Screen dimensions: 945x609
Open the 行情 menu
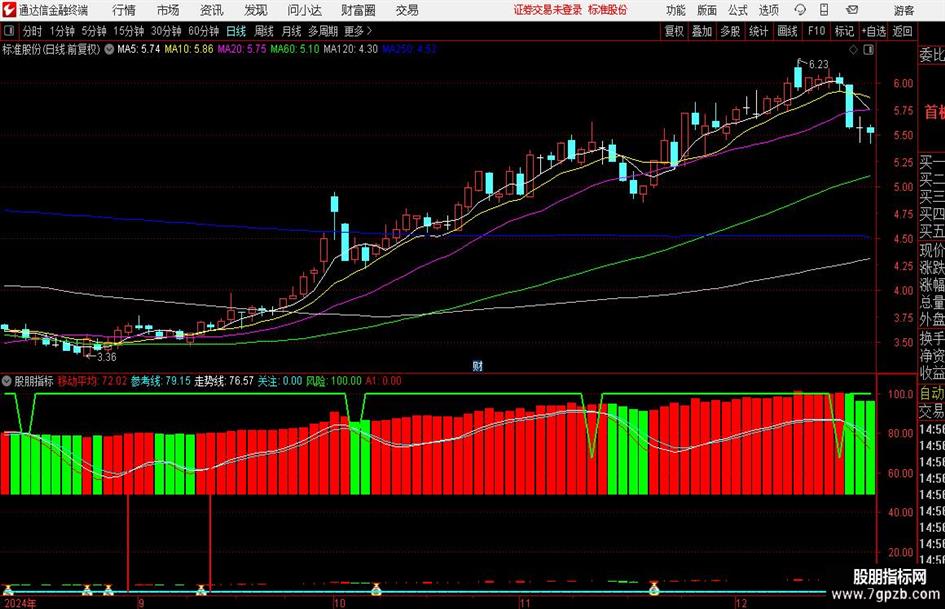pyautogui.click(x=124, y=10)
